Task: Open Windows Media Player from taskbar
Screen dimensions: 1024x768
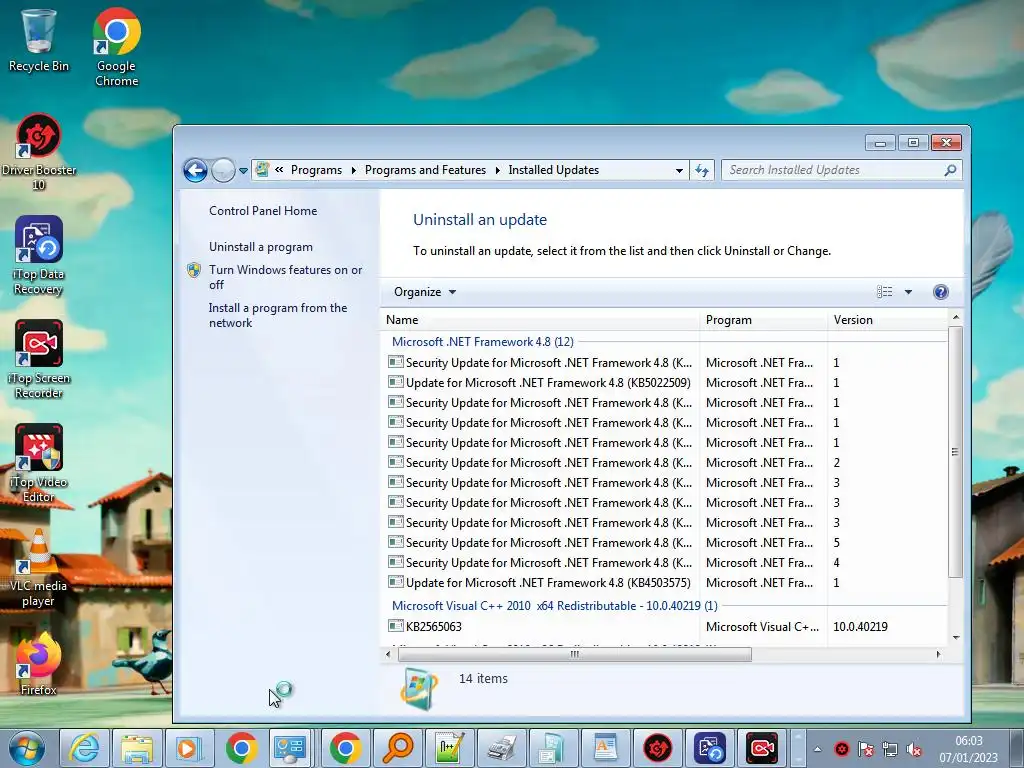Action: (189, 748)
